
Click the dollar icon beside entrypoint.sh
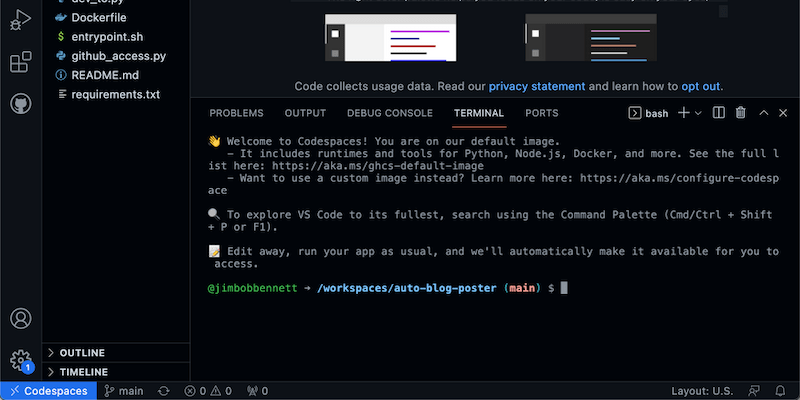[61, 37]
